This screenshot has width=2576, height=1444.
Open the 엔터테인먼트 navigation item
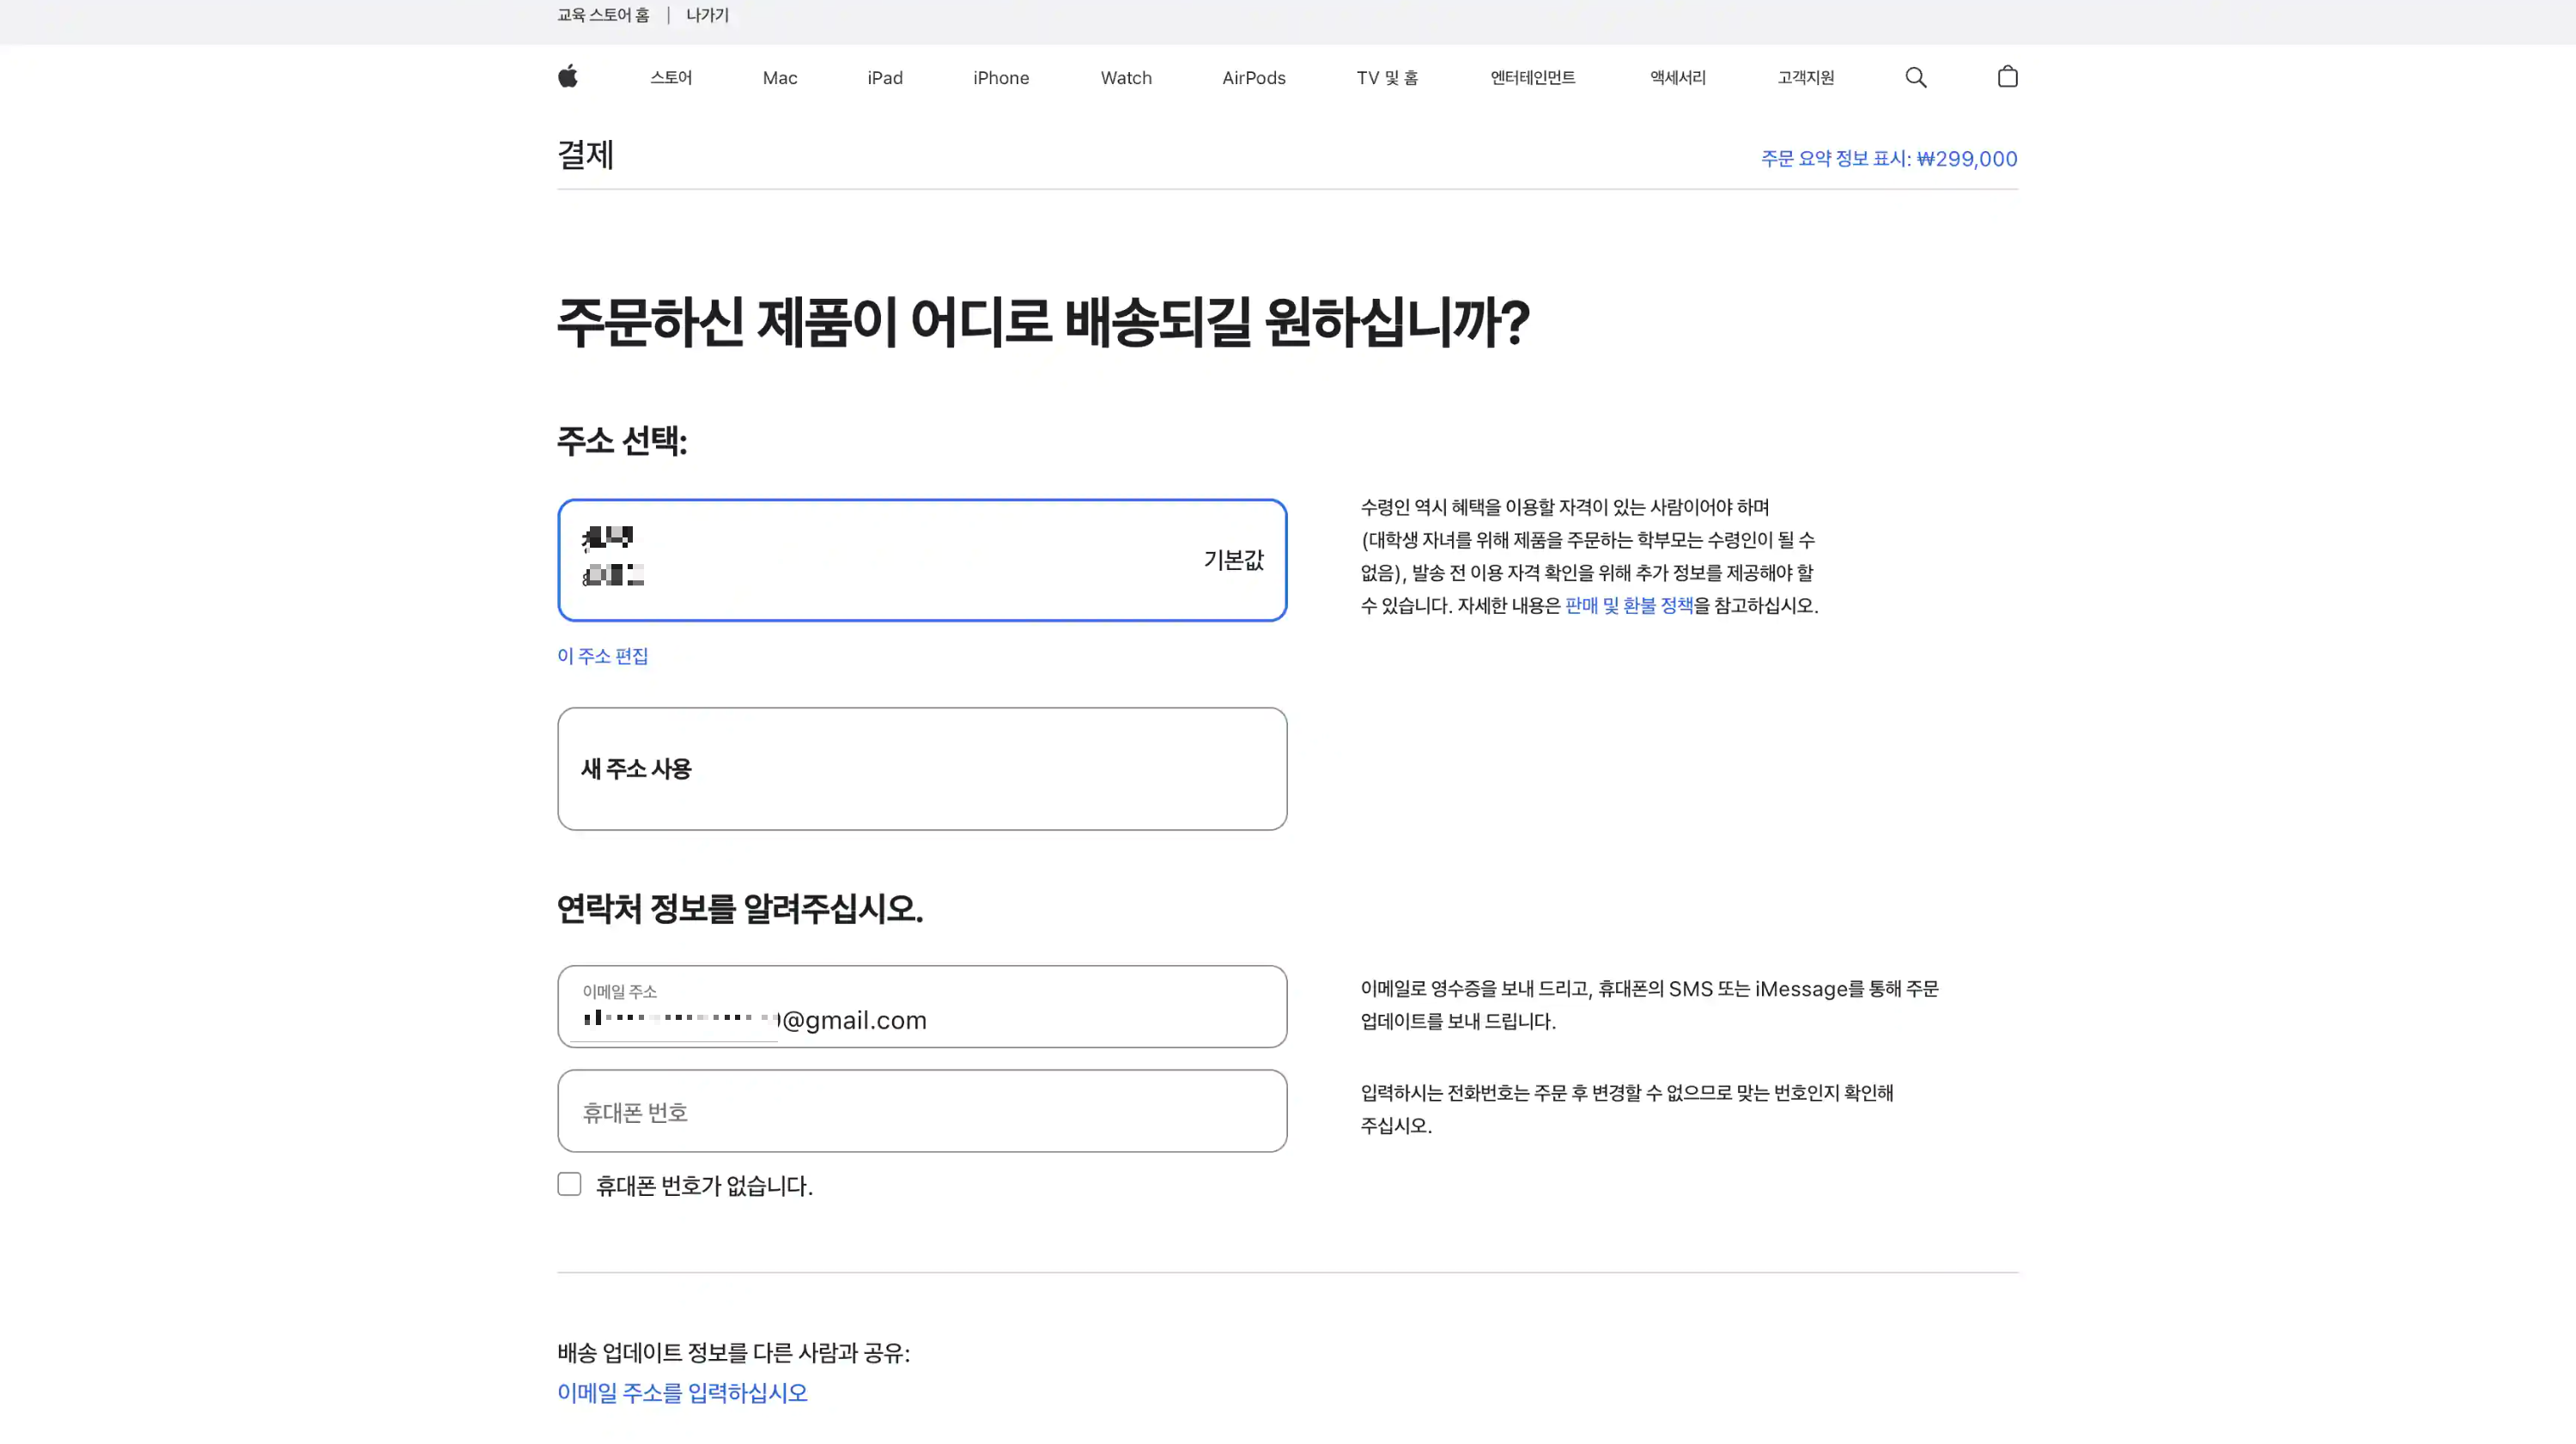coord(1532,77)
